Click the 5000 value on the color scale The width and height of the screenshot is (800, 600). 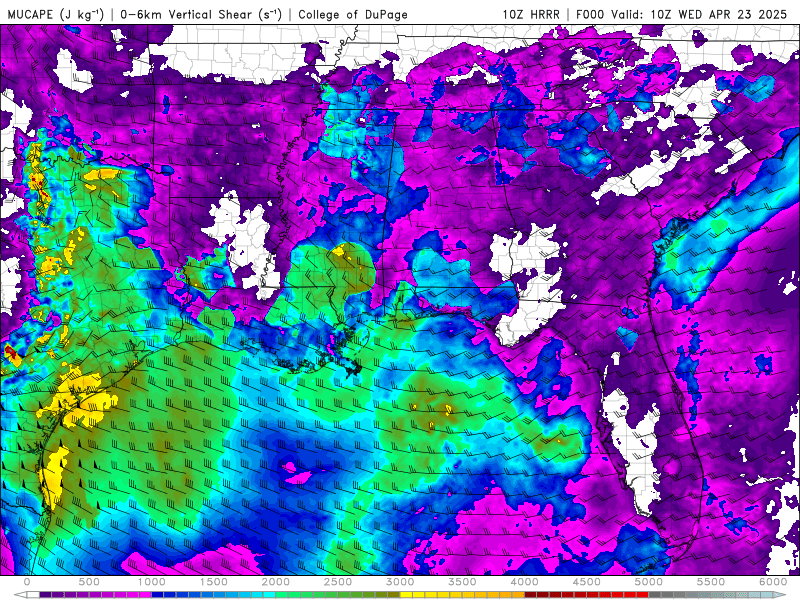(x=648, y=582)
